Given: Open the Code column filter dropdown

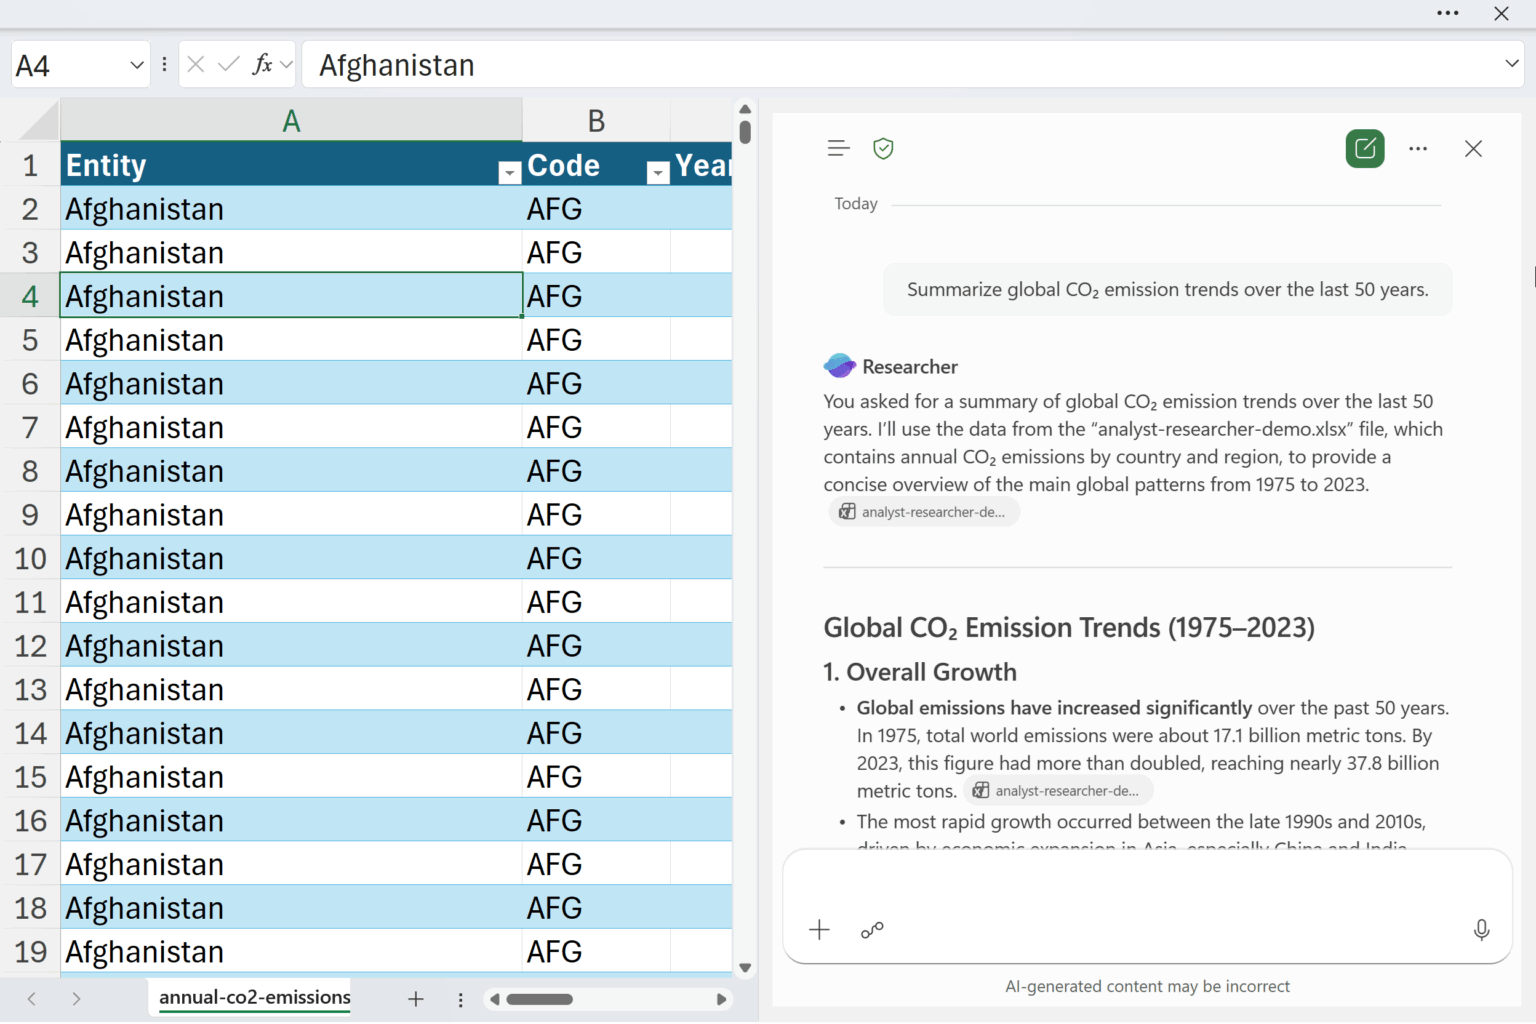Looking at the screenshot, I should (x=657, y=173).
